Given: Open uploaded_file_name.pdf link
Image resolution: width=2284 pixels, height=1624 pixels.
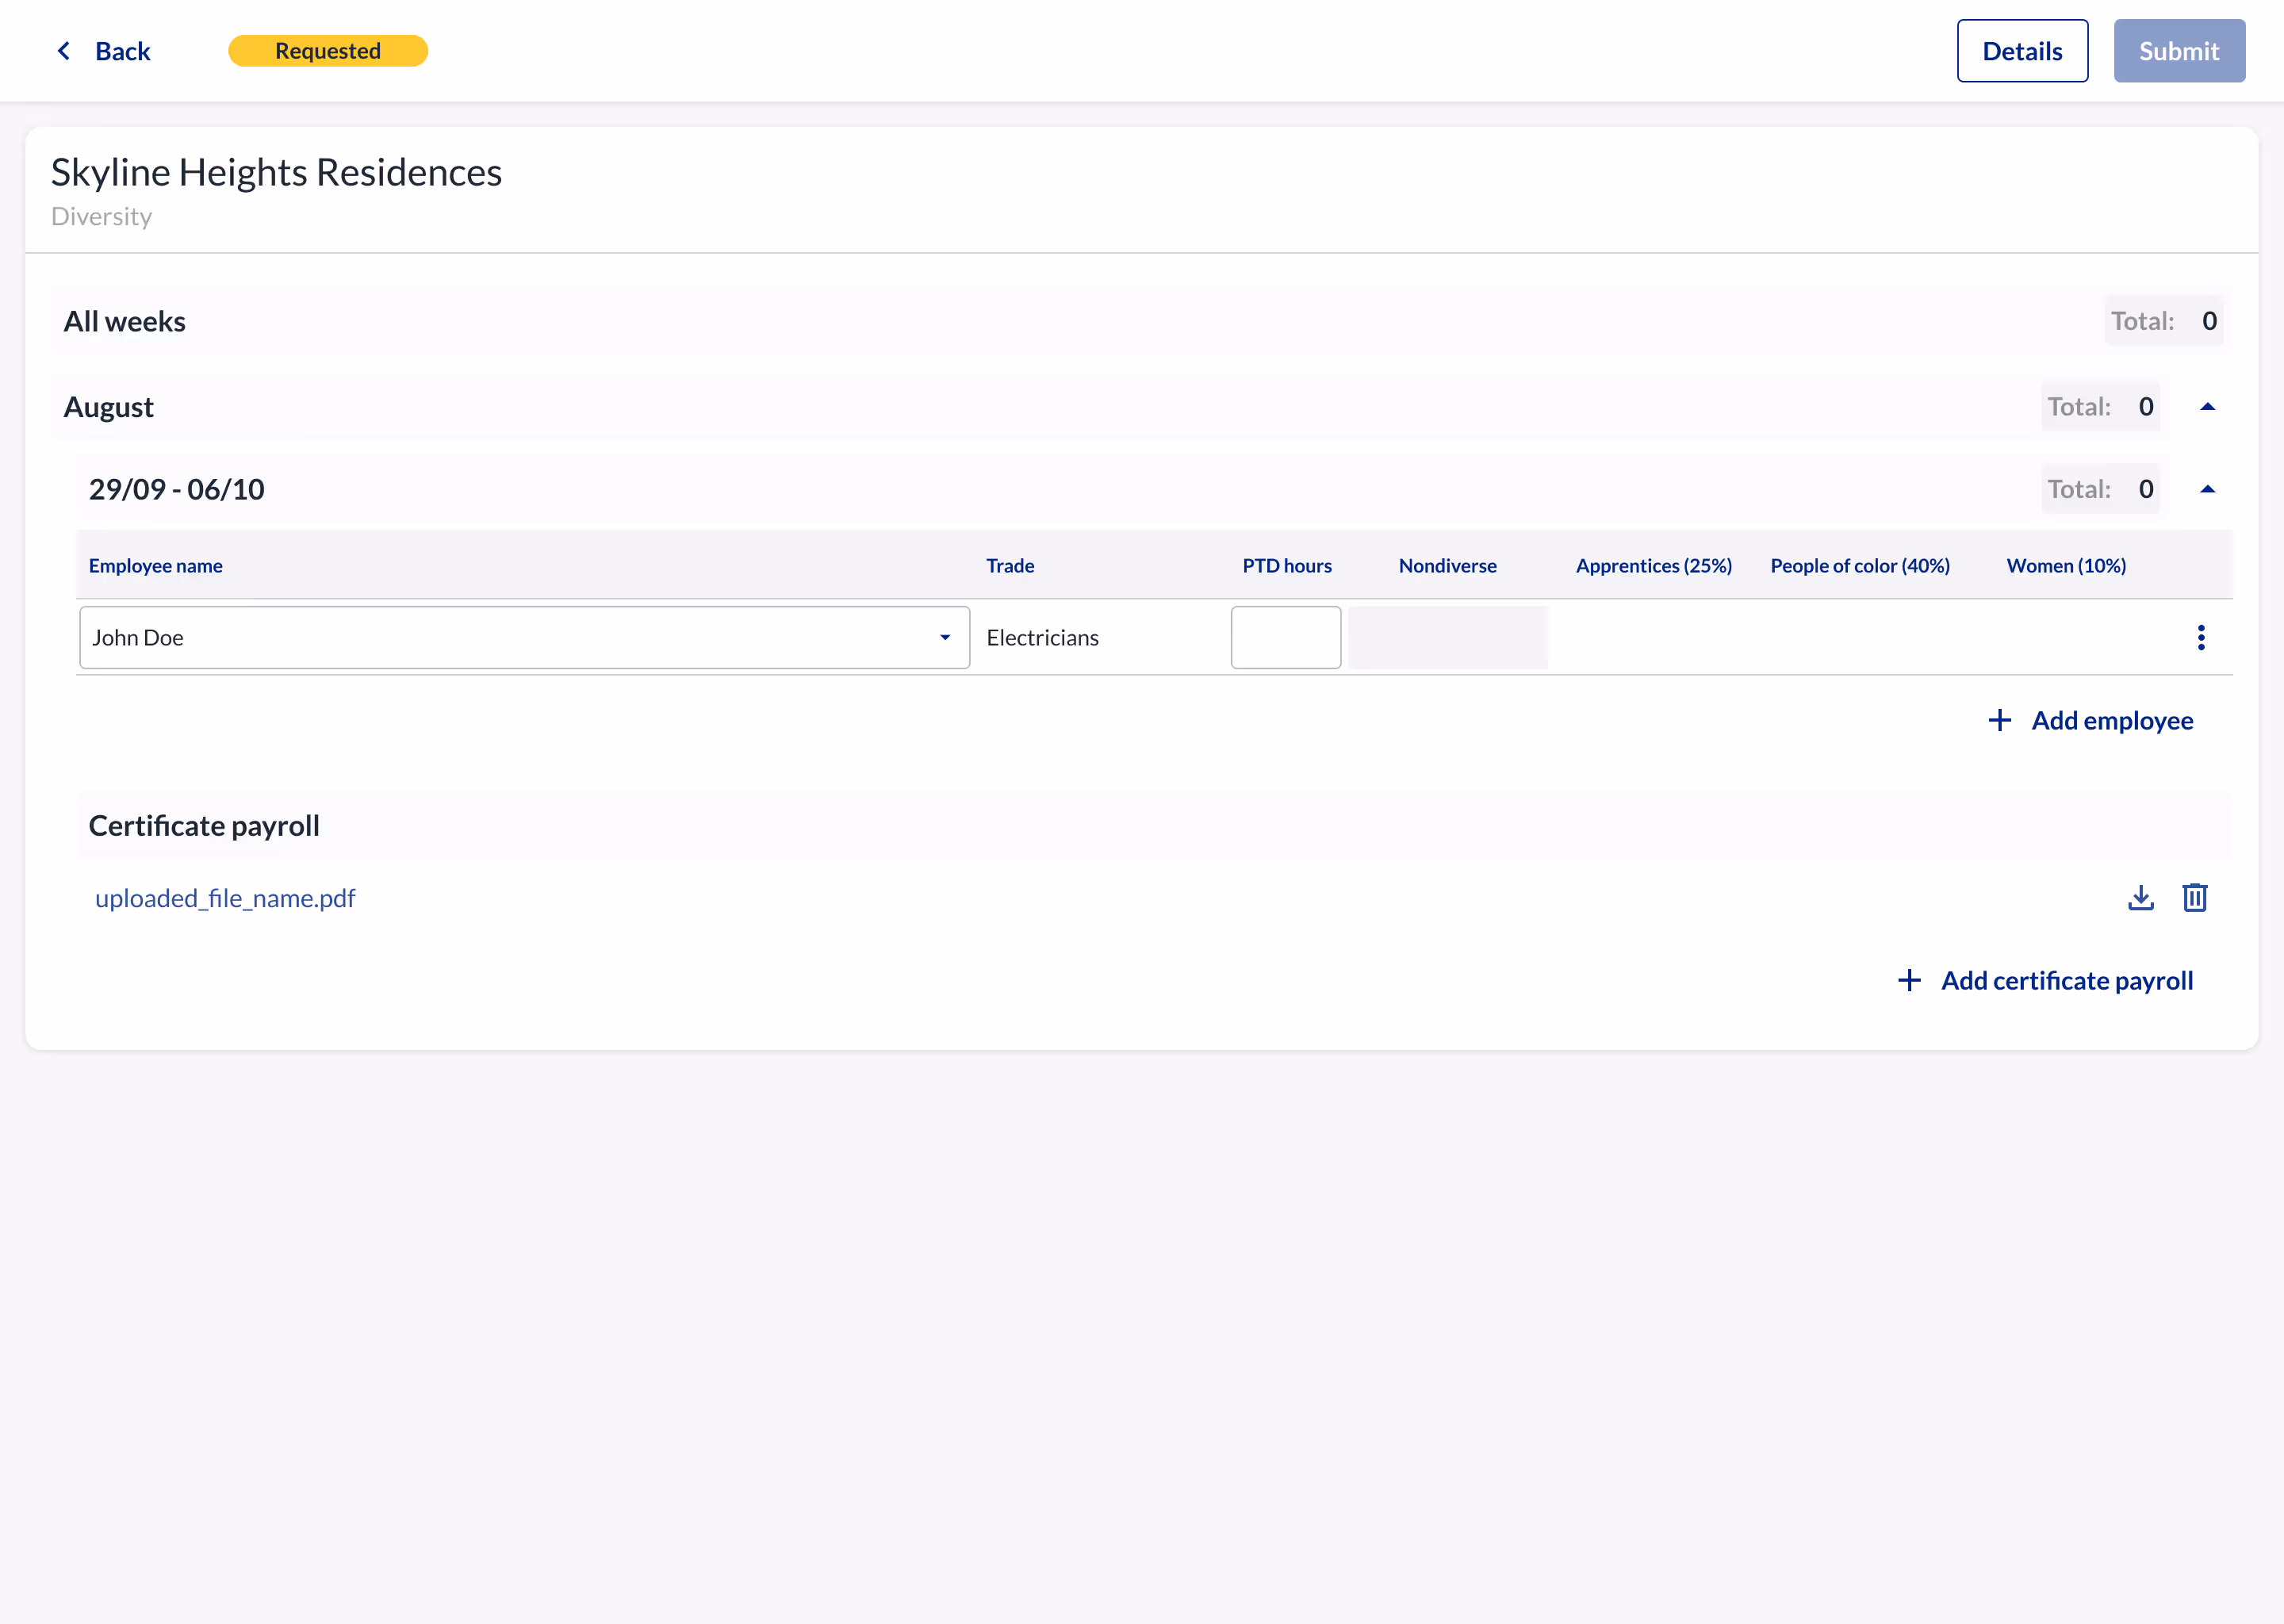Looking at the screenshot, I should pos(225,898).
